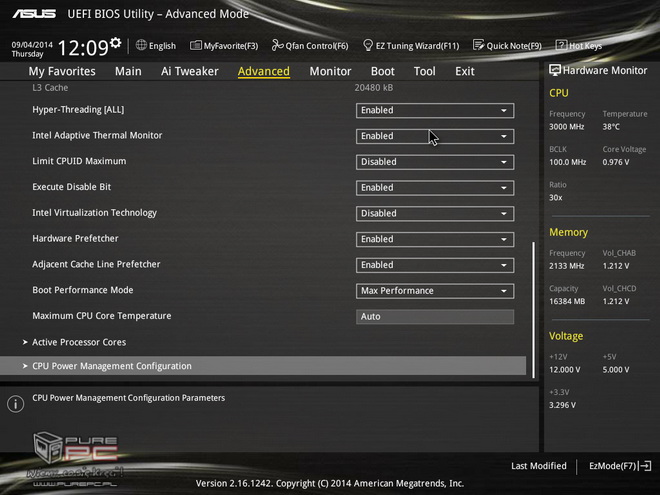
Task: Click the Hardware Monitor screen icon
Action: pos(555,70)
